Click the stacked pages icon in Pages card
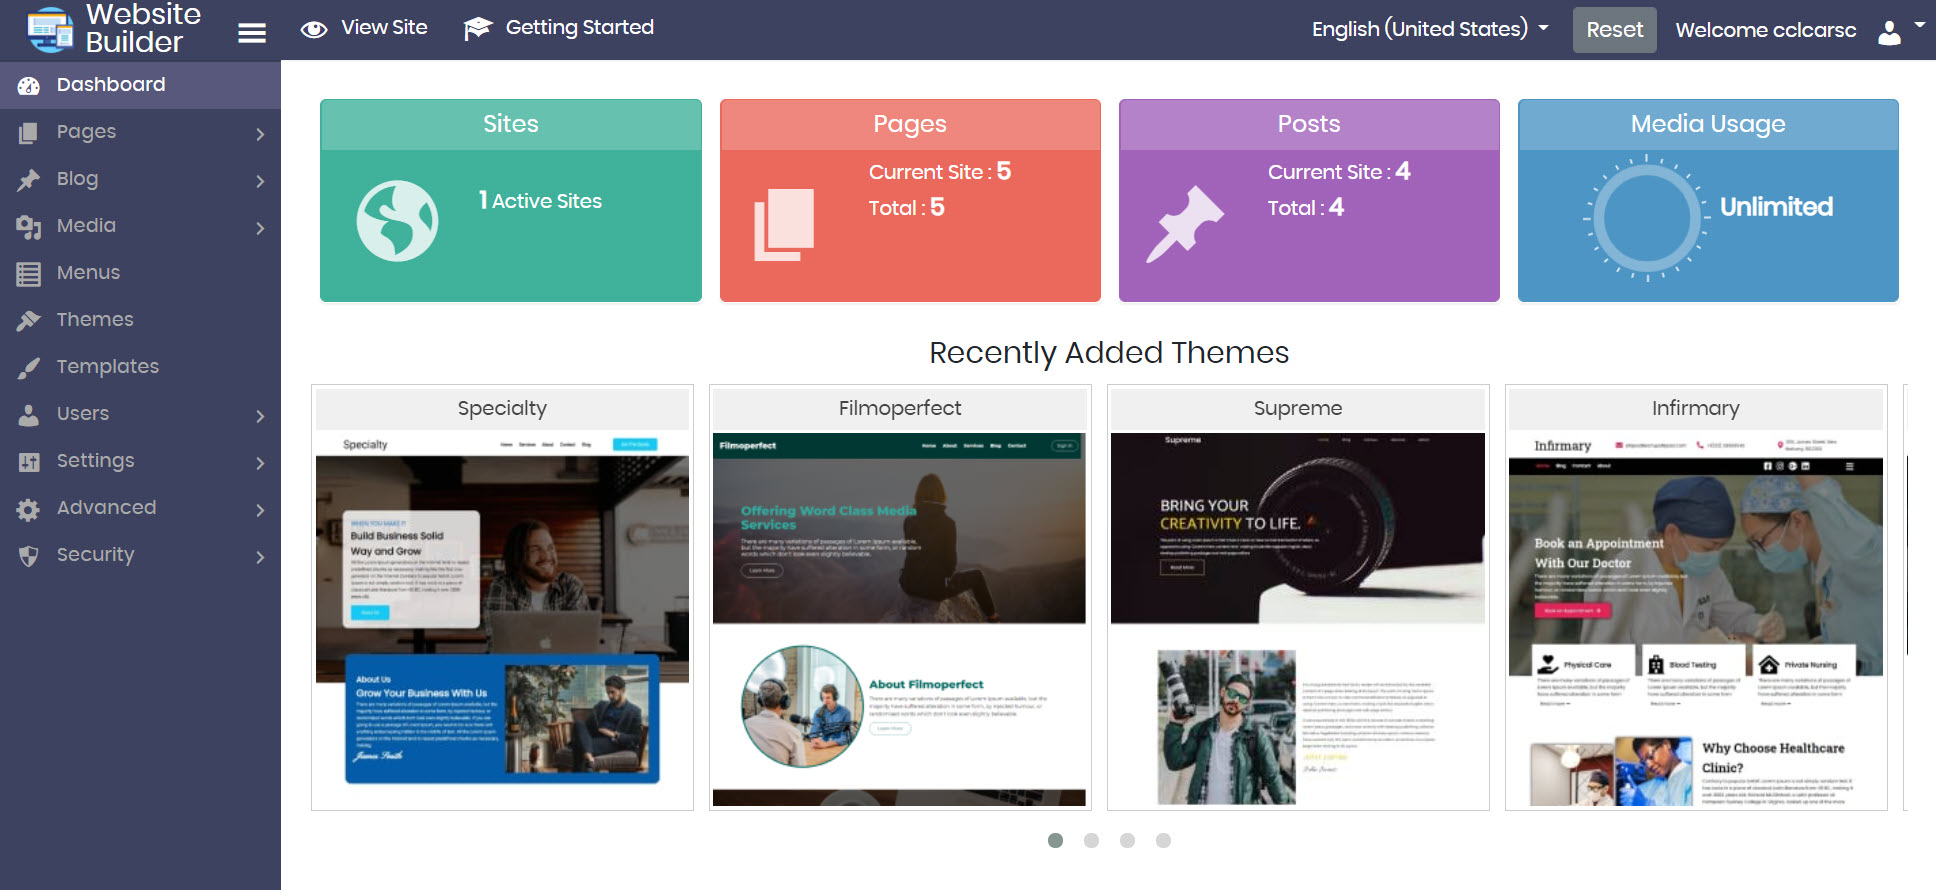 pyautogui.click(x=784, y=225)
